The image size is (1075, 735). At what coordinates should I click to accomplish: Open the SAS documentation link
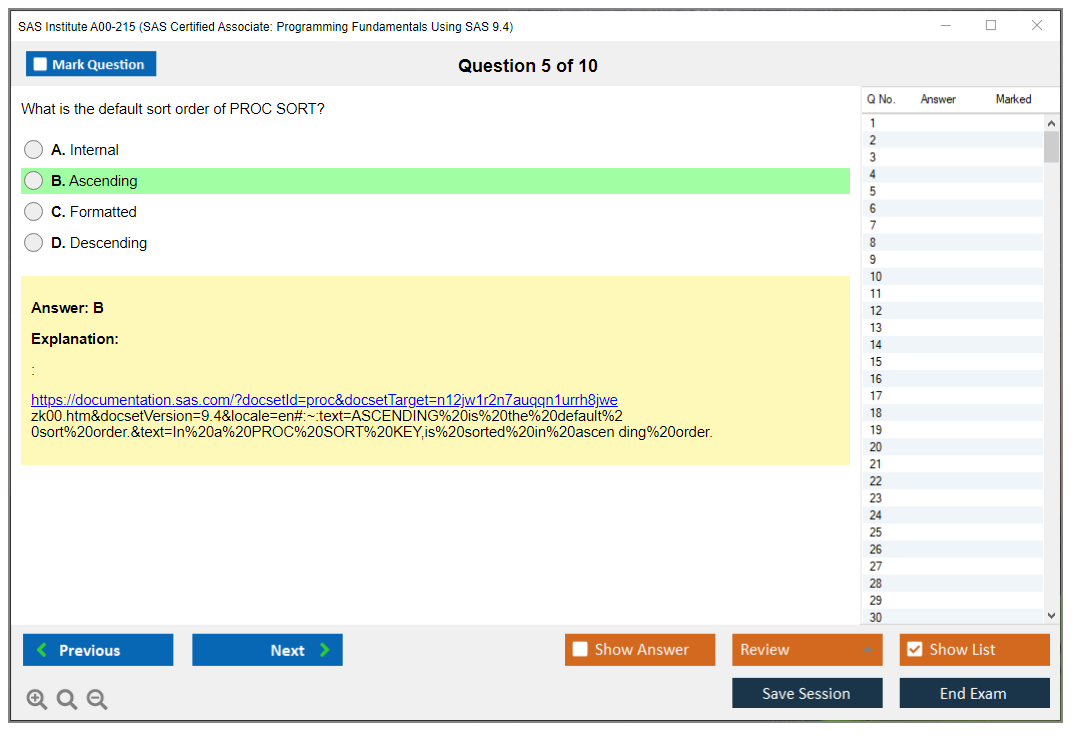324,400
